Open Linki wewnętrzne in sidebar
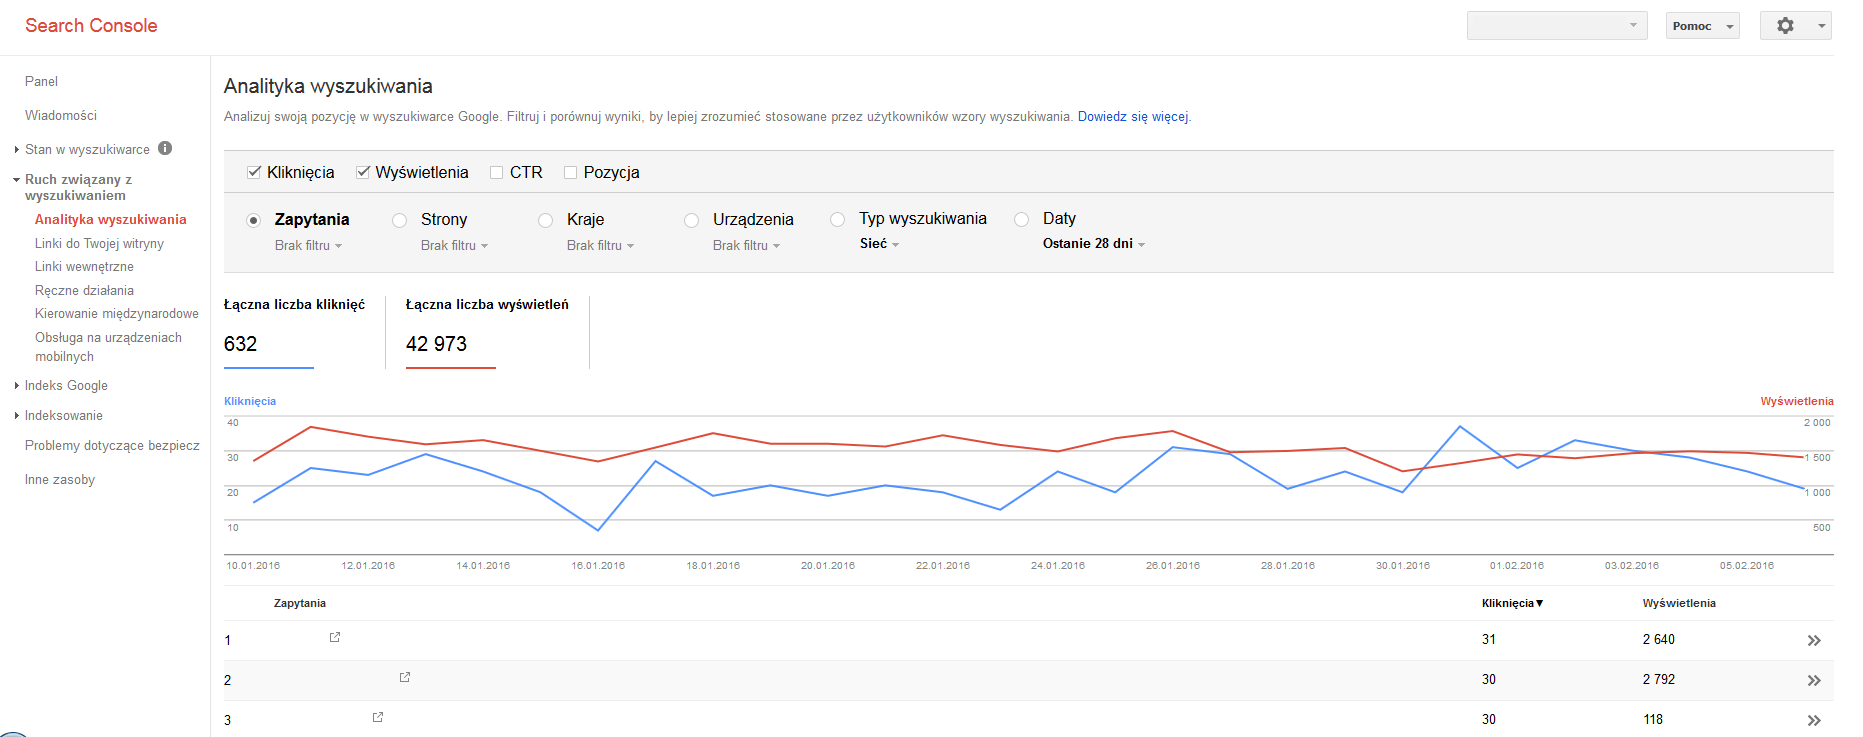This screenshot has height=737, width=1863. 84,266
